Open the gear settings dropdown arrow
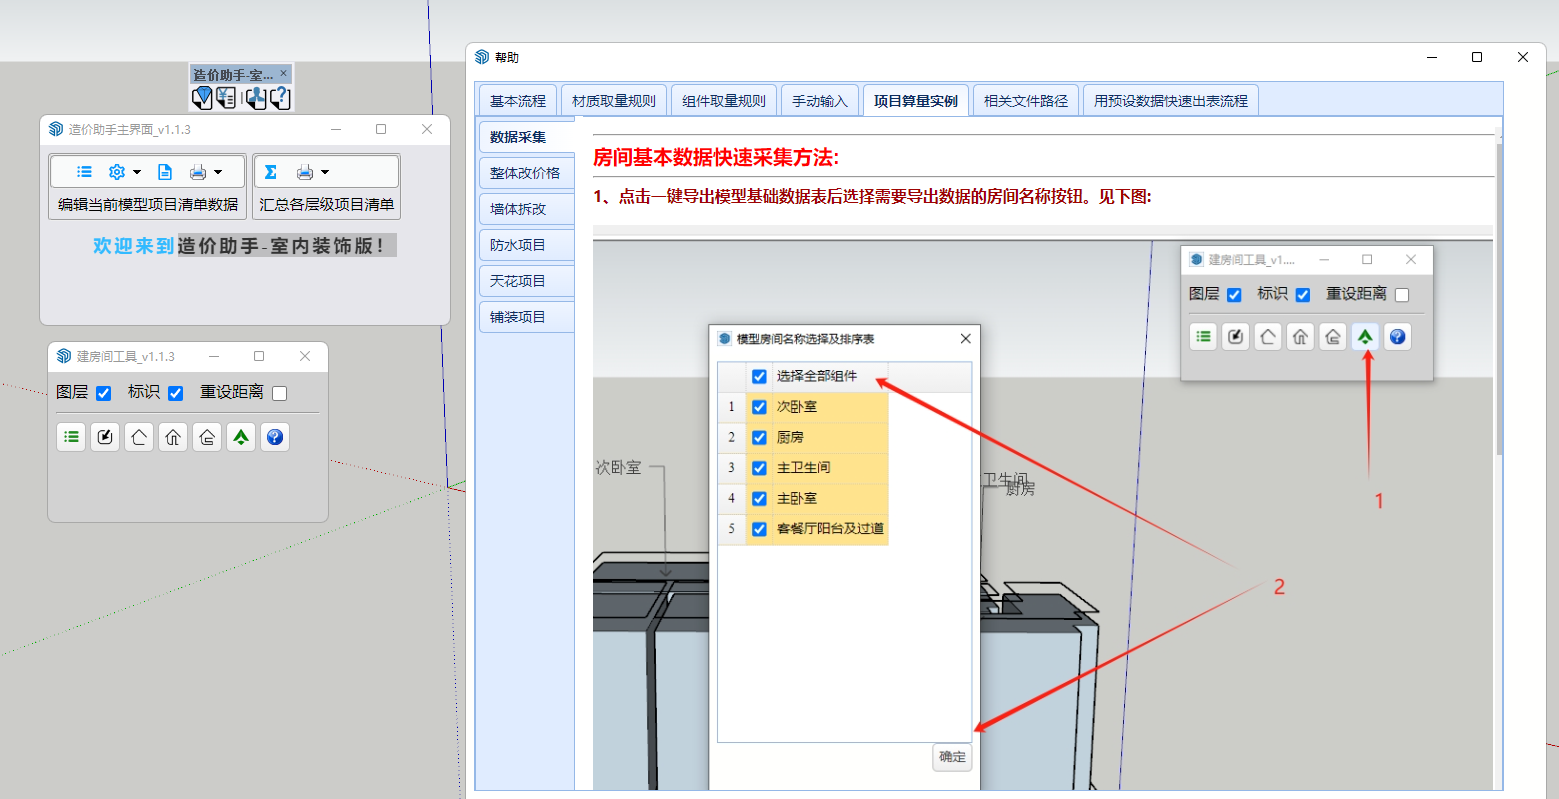Viewport: 1559px width, 799px height. 137,172
